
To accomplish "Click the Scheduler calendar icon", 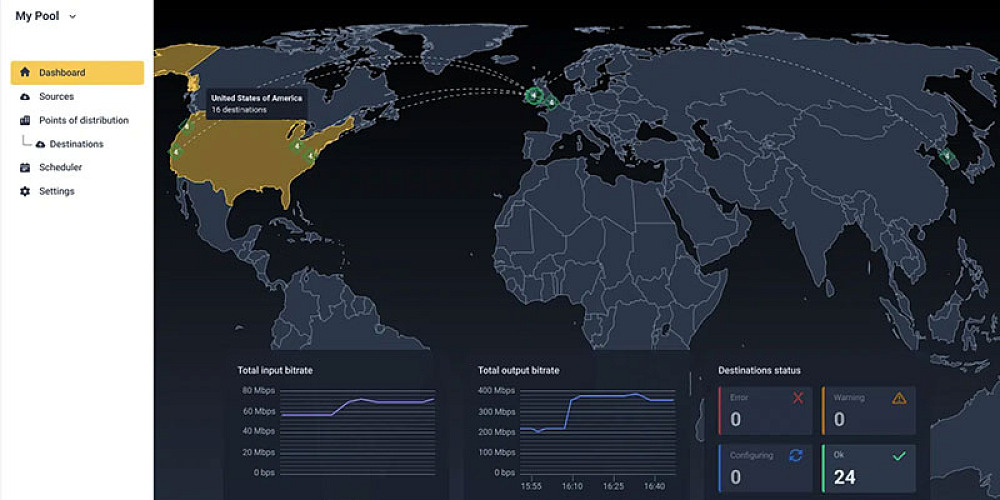I will coord(25,168).
